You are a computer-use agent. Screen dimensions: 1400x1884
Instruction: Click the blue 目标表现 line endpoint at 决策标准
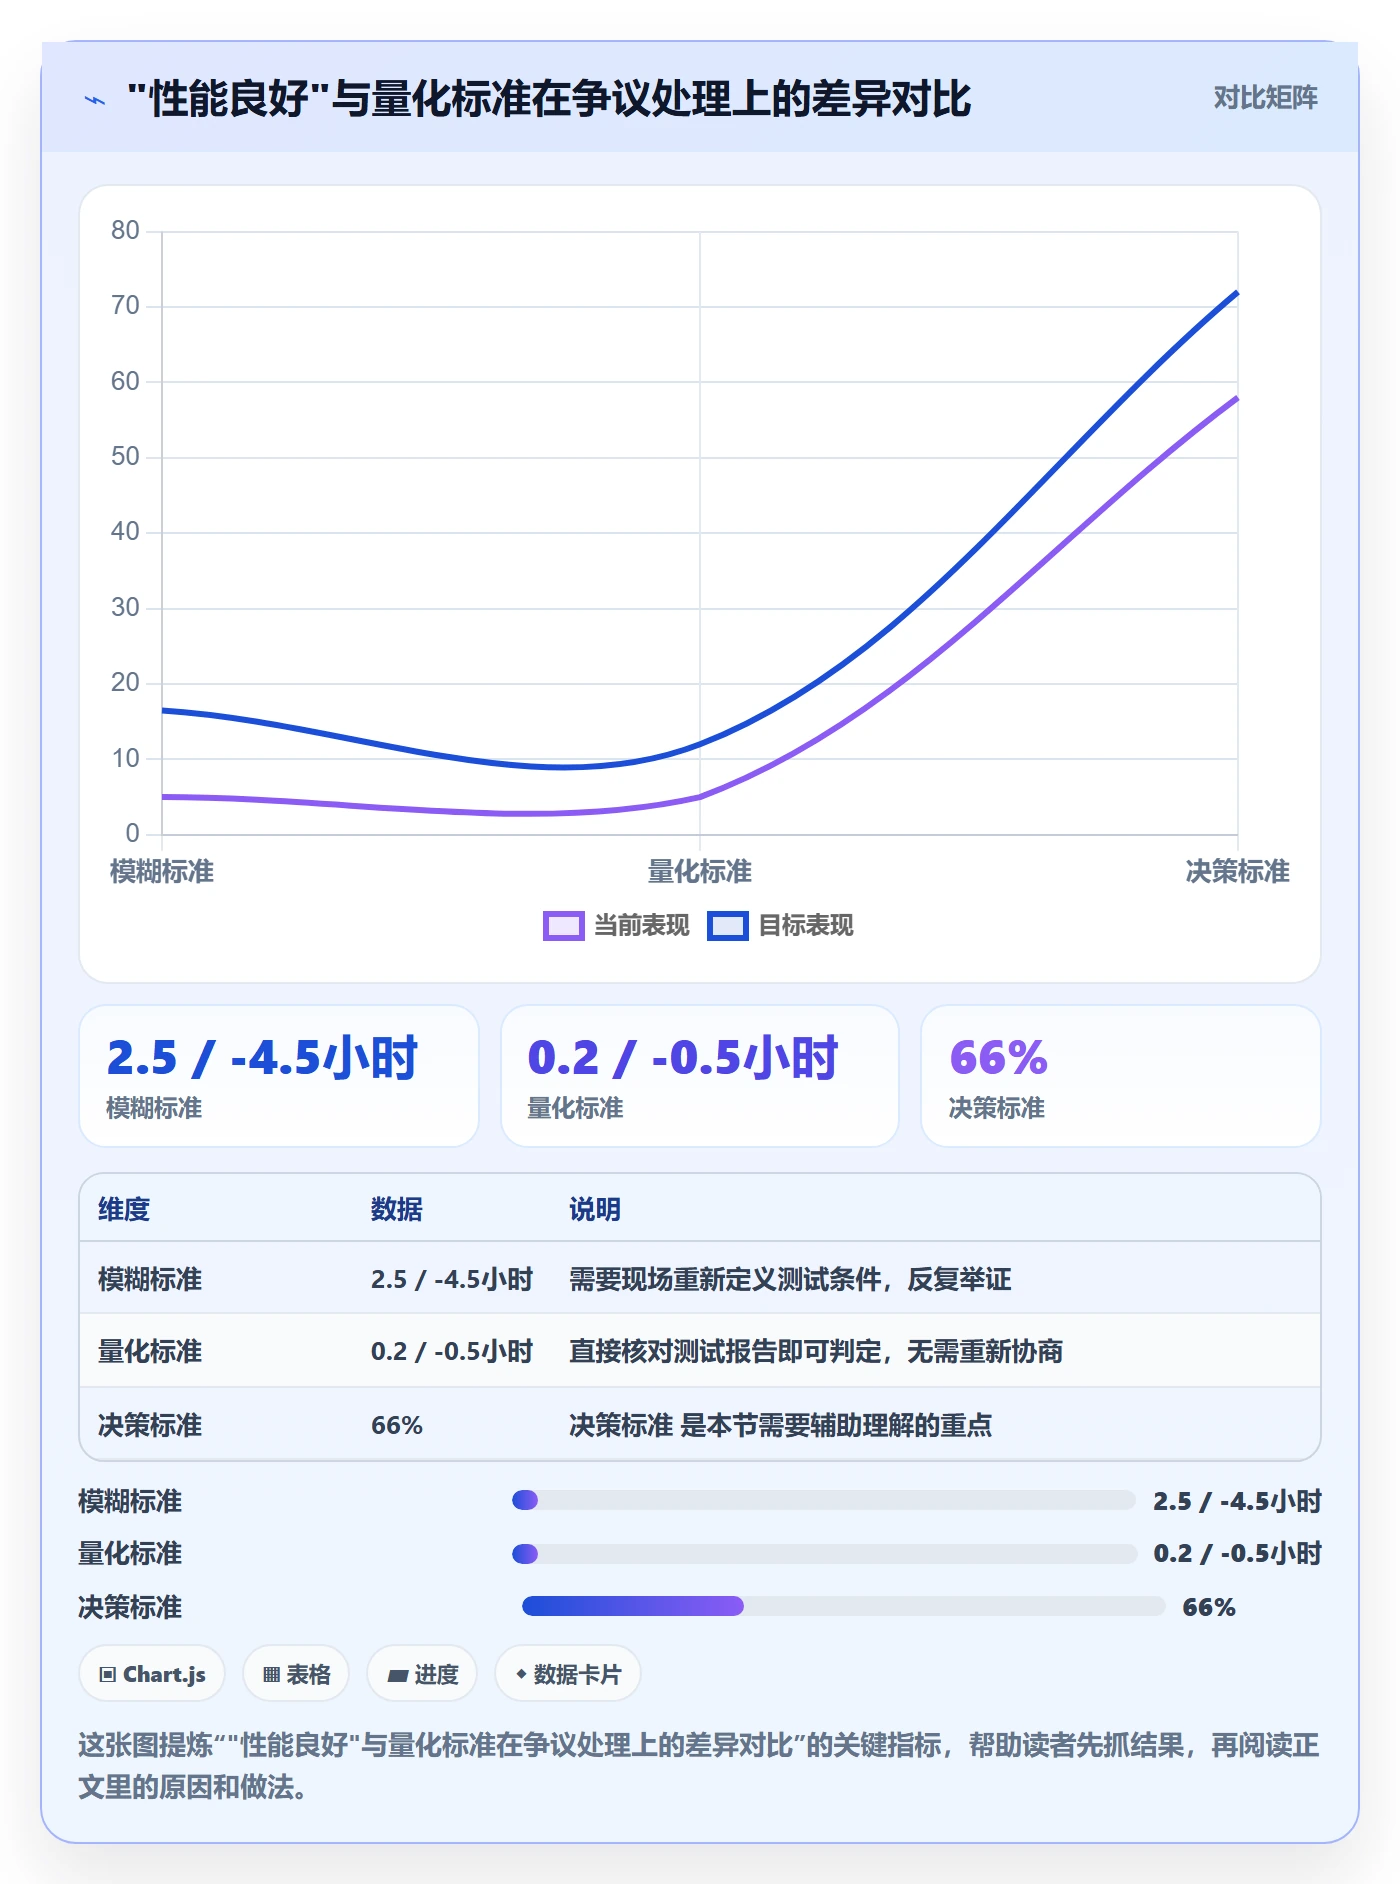point(1237,292)
